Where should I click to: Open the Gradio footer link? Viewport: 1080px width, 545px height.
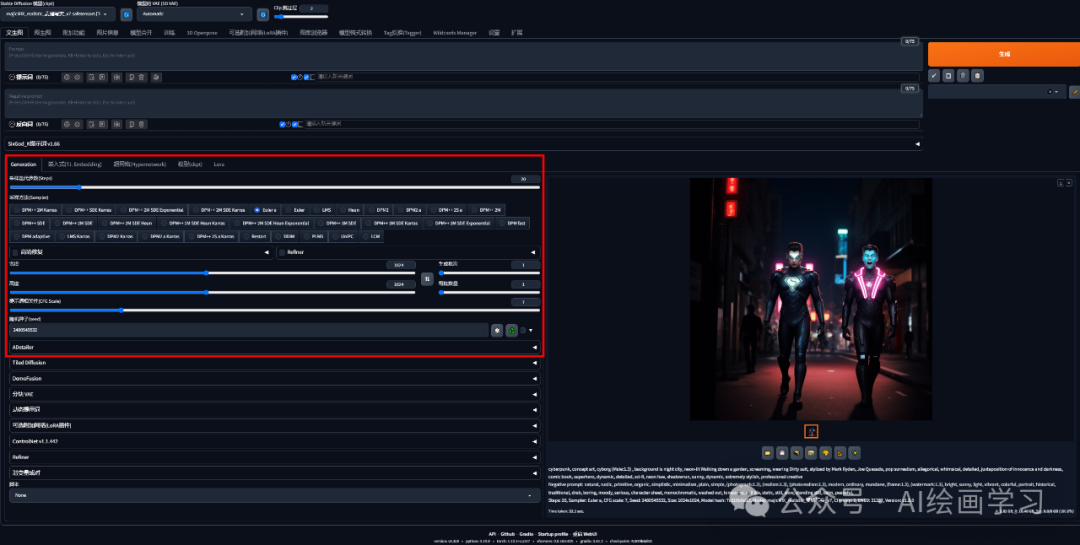tap(526, 534)
